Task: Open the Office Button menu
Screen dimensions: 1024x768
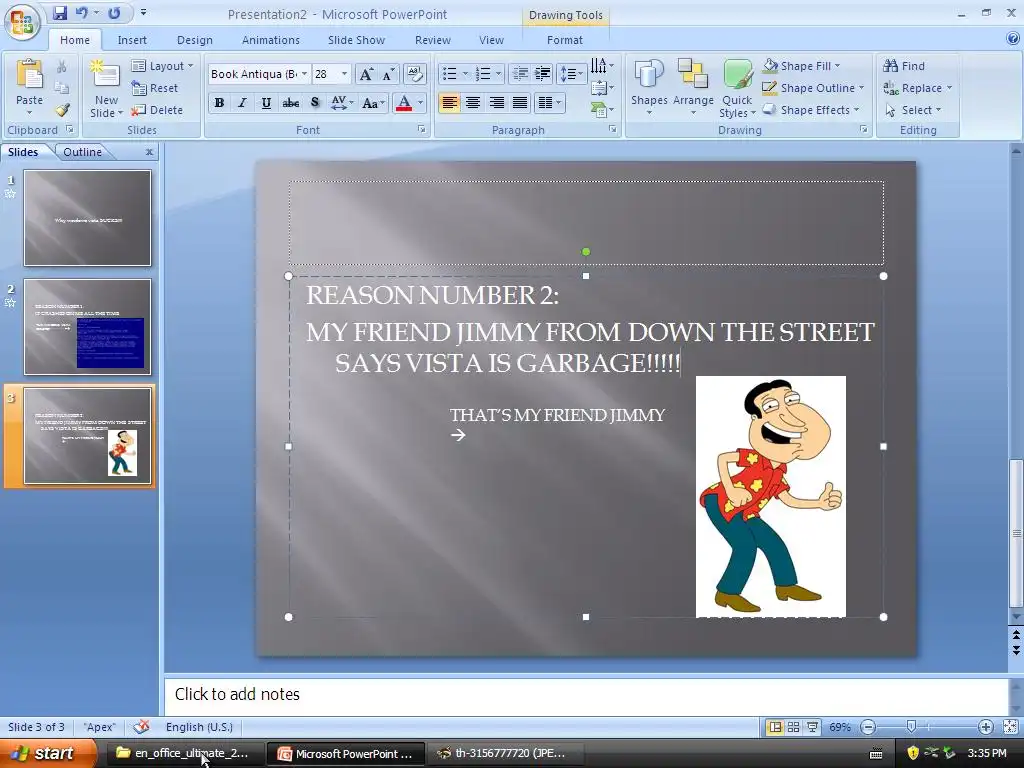Action: point(22,22)
